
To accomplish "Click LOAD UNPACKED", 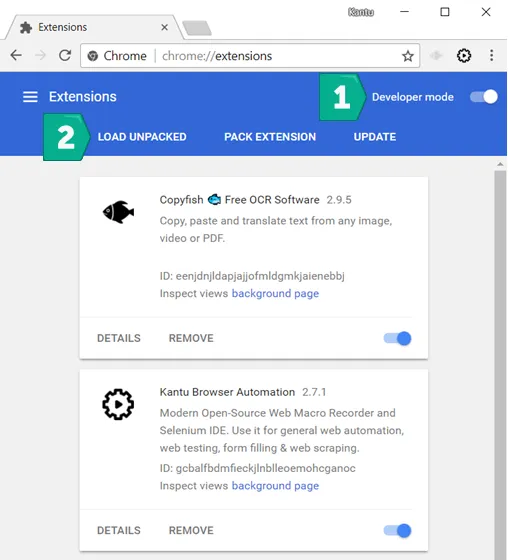I will (x=142, y=137).
